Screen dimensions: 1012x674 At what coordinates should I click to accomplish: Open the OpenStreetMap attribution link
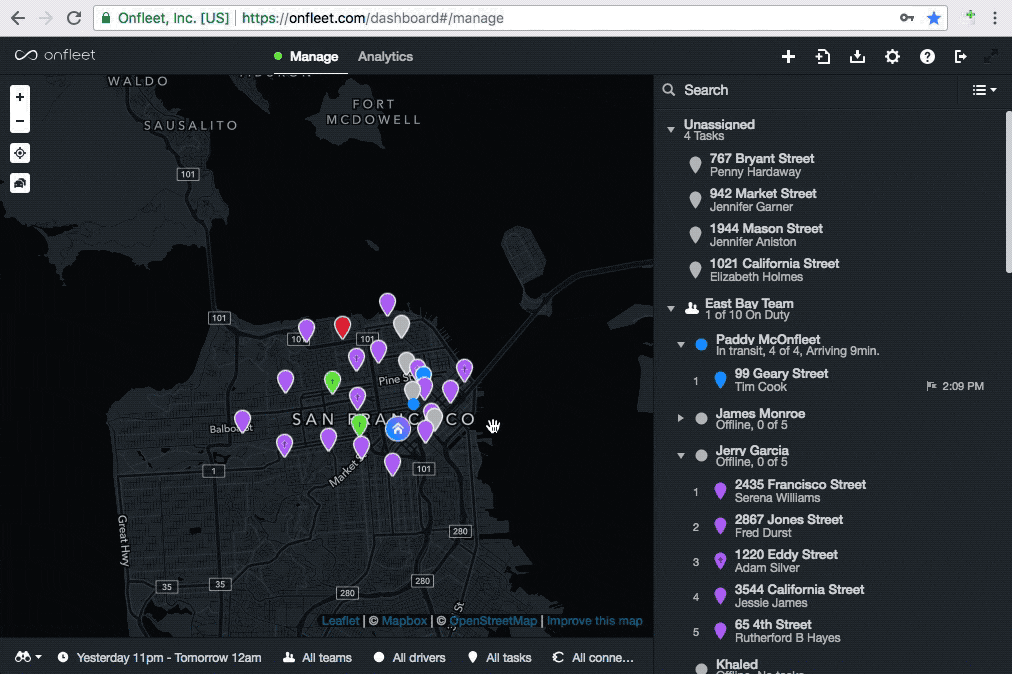pyautogui.click(x=492, y=621)
